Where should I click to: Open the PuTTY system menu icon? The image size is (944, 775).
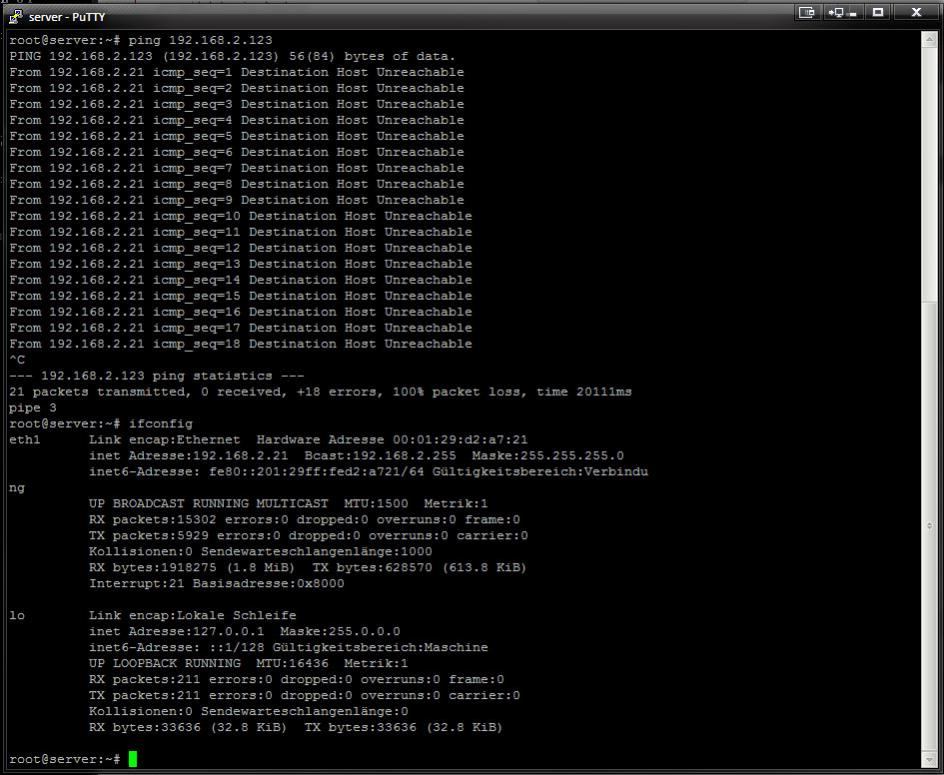(15, 17)
